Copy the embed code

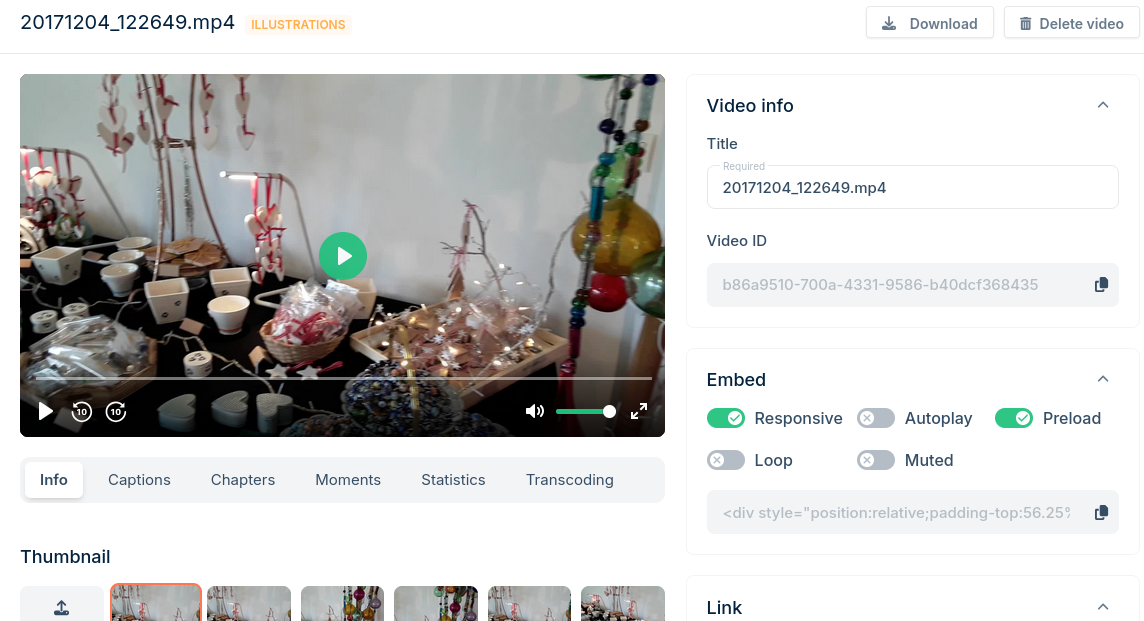[x=1102, y=512]
